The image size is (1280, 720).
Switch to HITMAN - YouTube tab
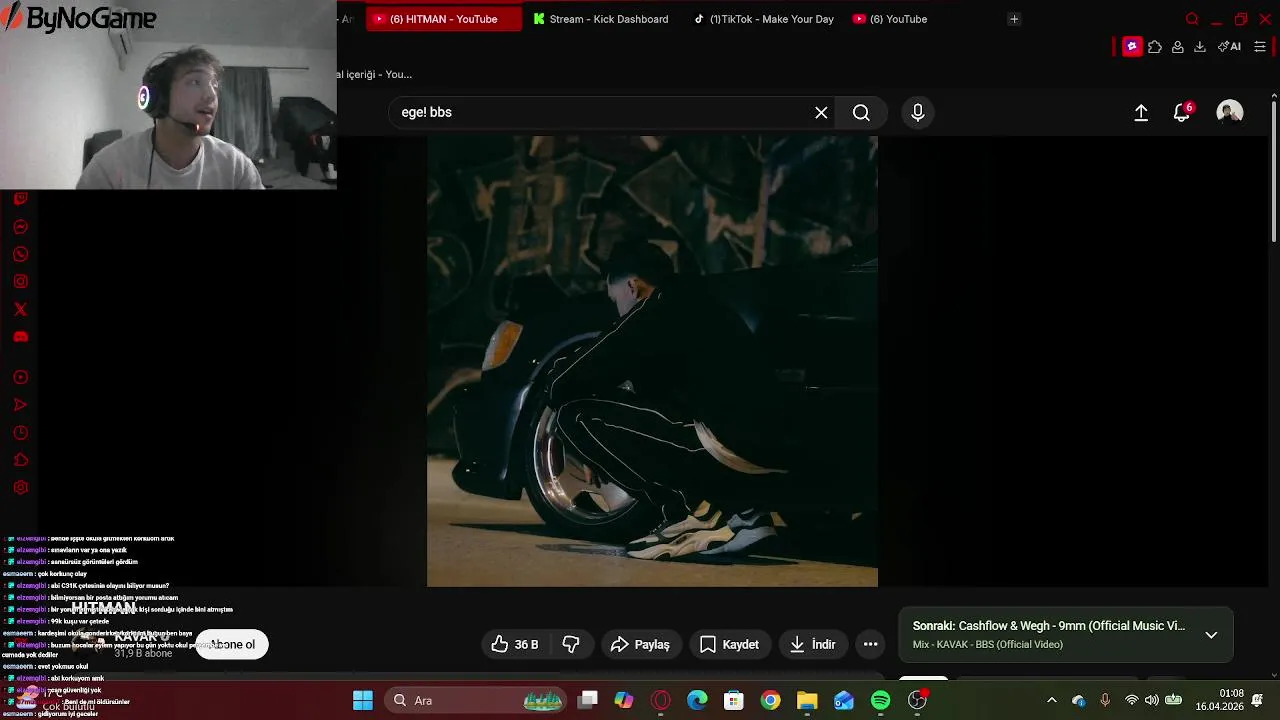444,19
